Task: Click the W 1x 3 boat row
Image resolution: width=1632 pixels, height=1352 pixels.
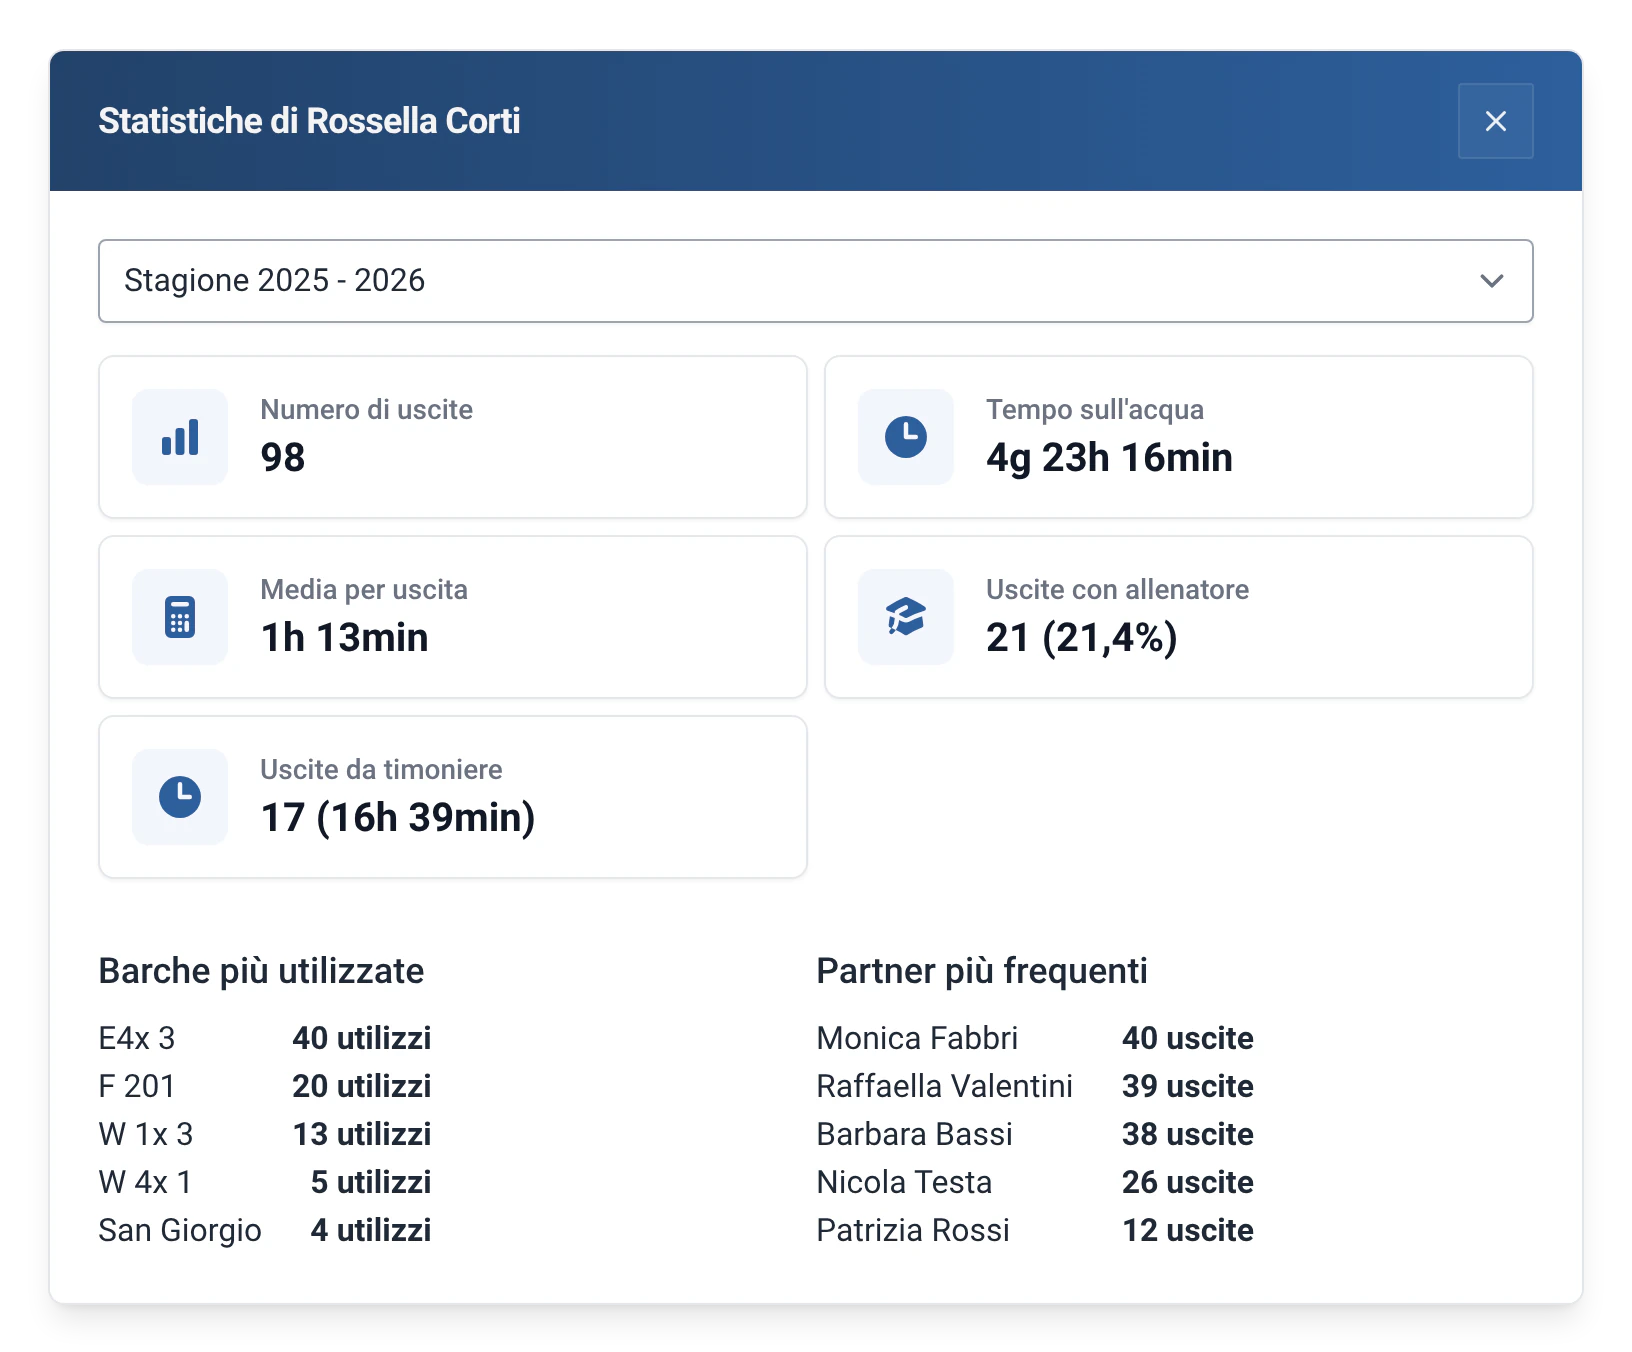Action: (265, 1134)
